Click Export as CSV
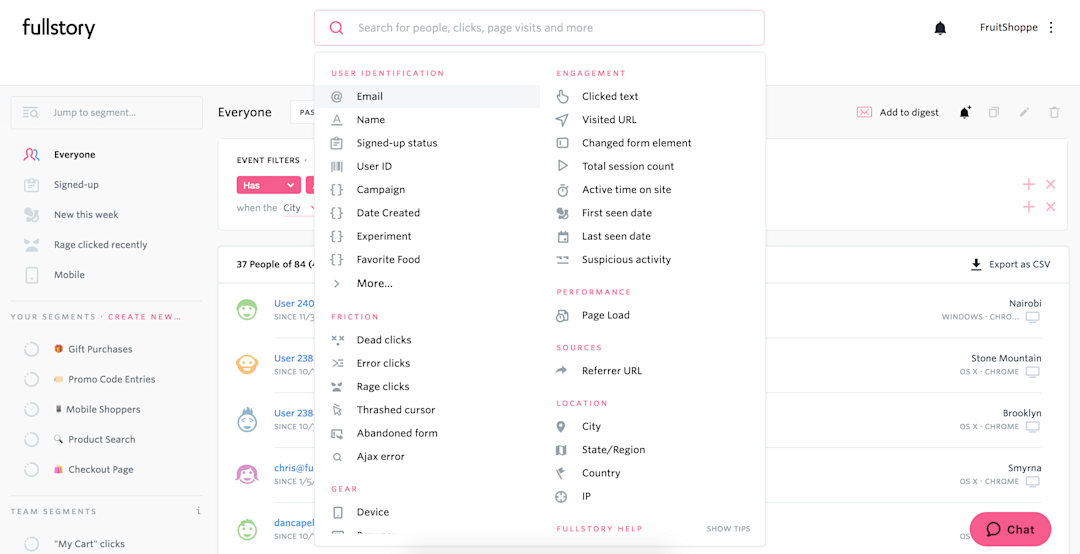The image size is (1080, 554). (x=1019, y=265)
